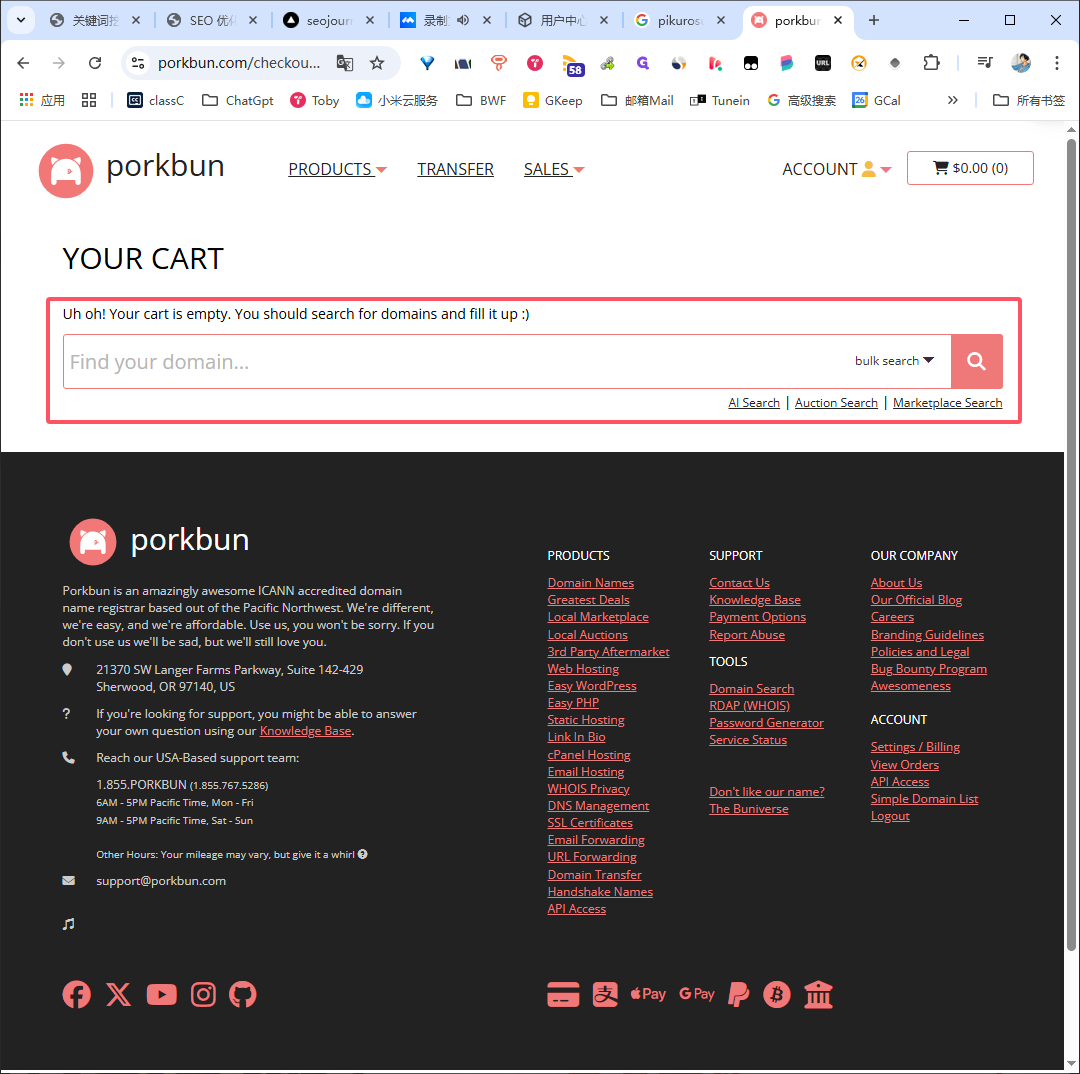This screenshot has width=1080, height=1074.
Task: Open the TRANSFER menu item
Action: point(455,169)
